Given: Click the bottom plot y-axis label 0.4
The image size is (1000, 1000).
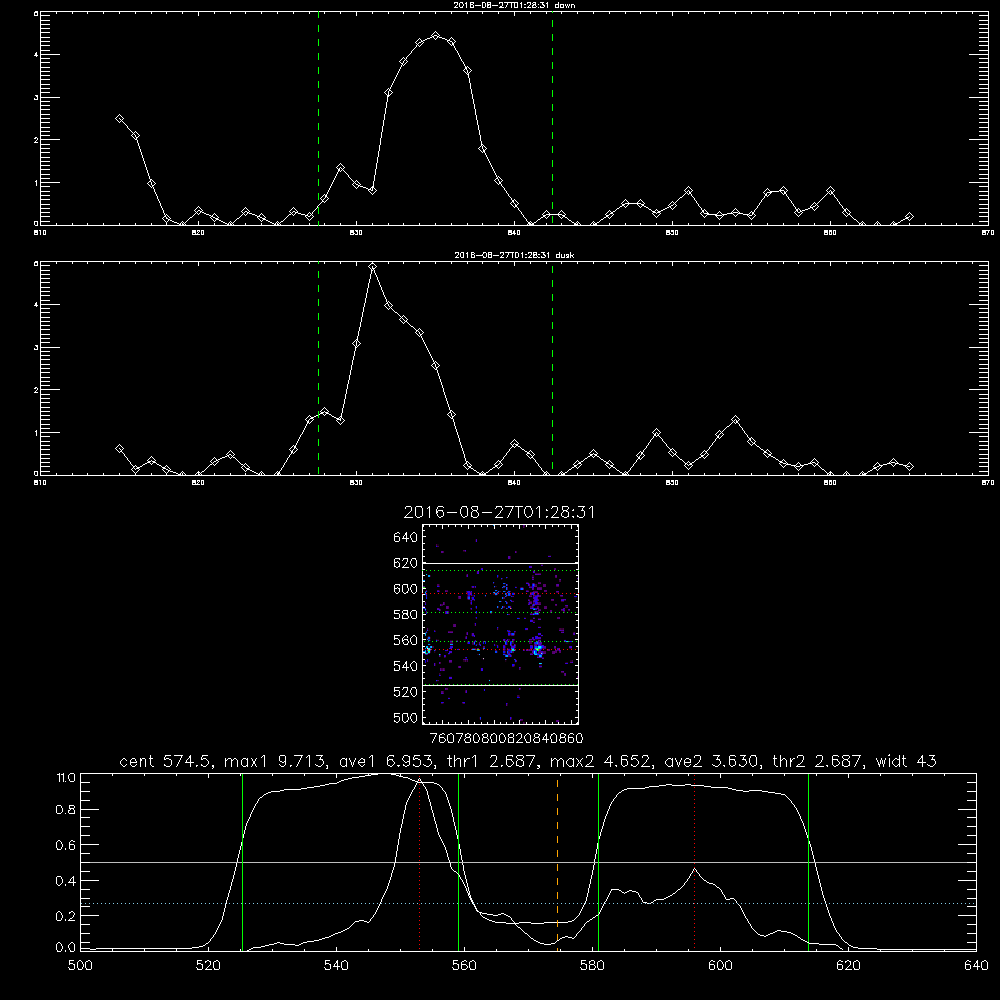Looking at the screenshot, I should point(66,881).
